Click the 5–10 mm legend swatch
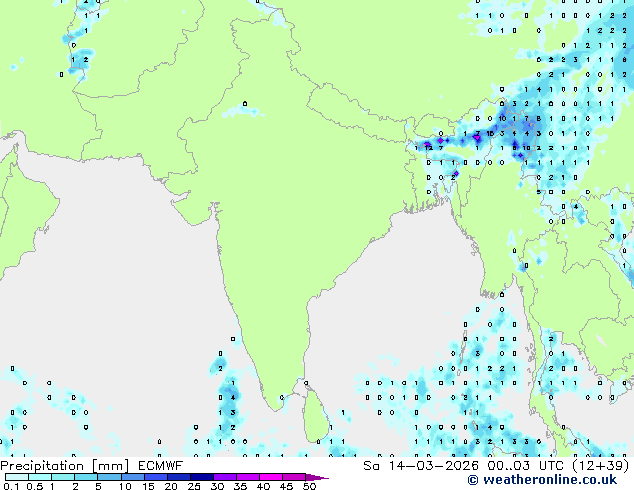The image size is (634, 490). [109, 477]
